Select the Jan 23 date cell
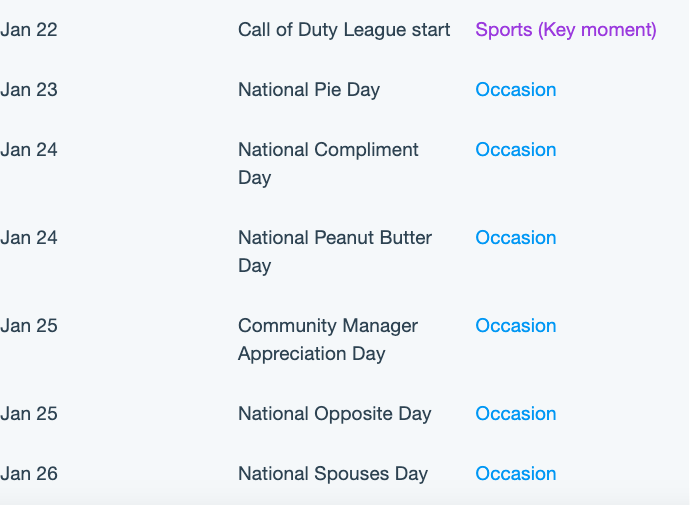 pyautogui.click(x=29, y=90)
